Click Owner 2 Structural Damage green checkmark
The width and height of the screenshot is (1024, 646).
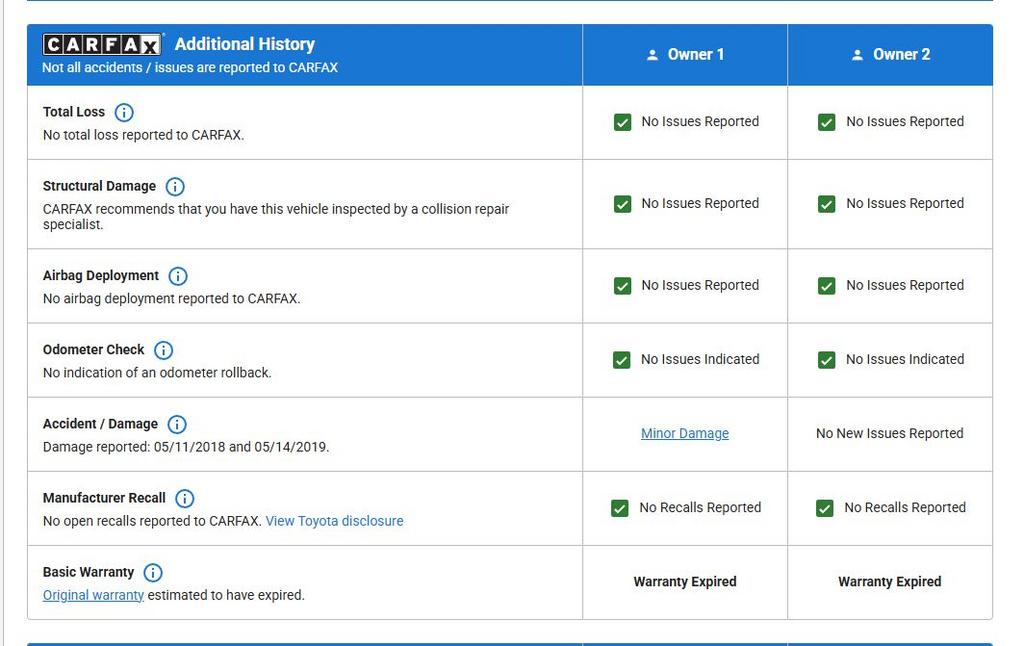coord(827,204)
